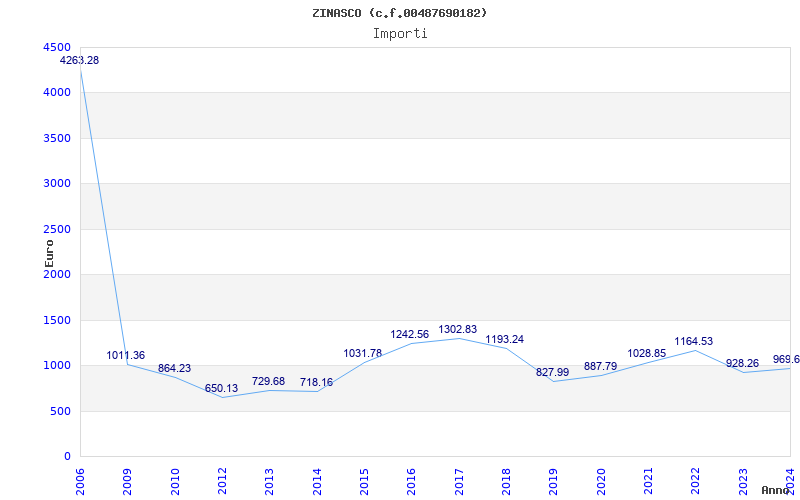Click the x-axis year 2012
800x500 pixels.
222,481
